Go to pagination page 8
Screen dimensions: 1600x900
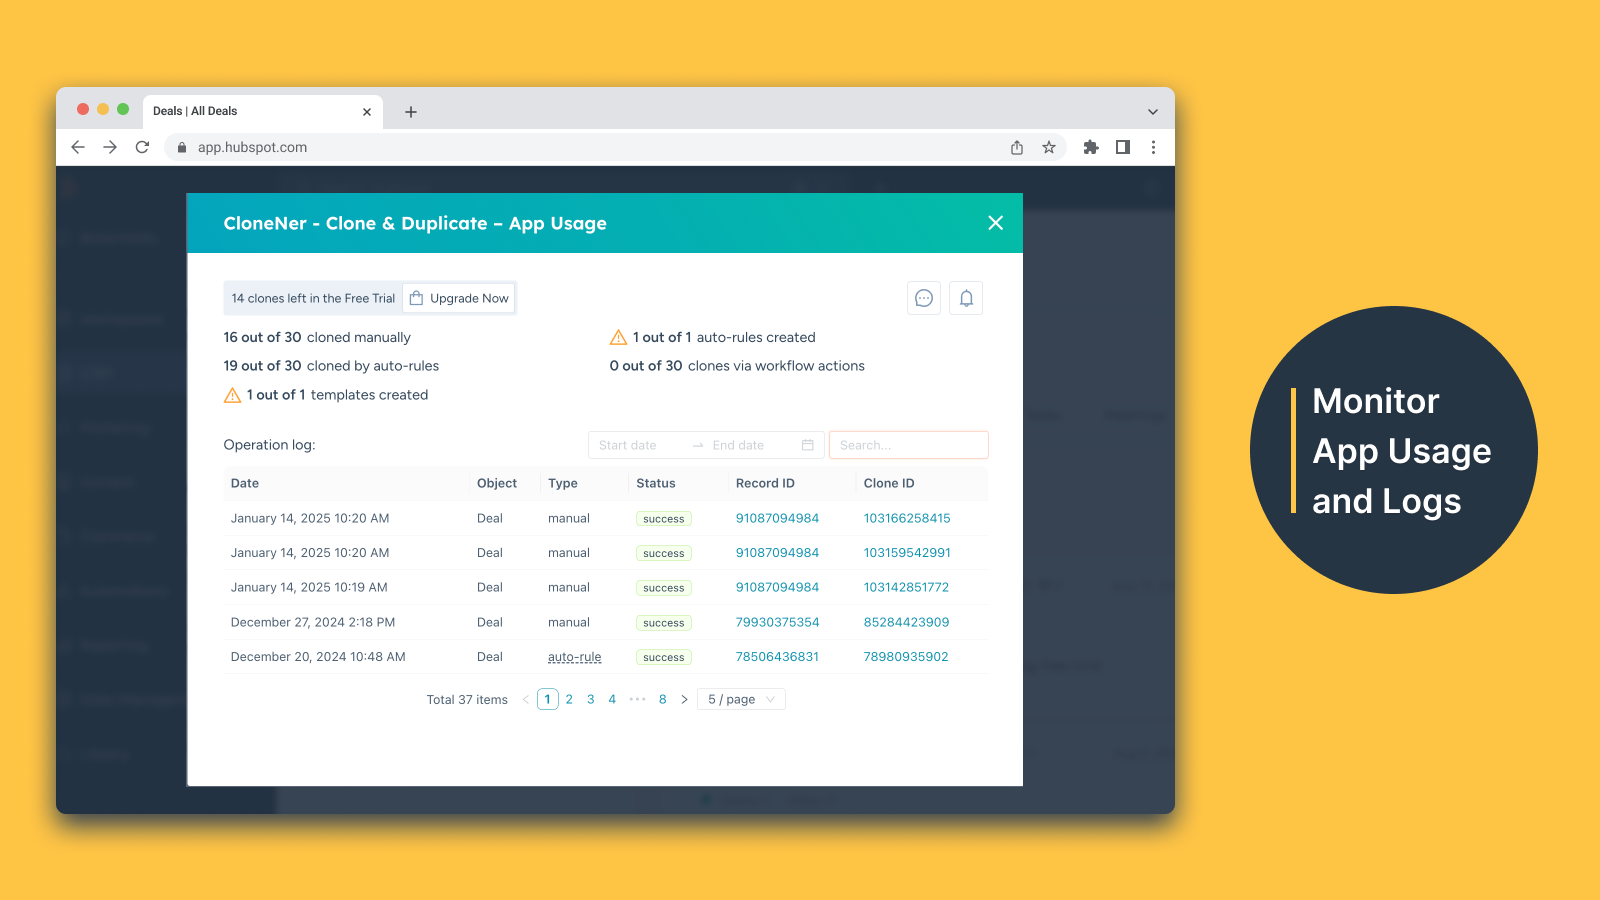662,699
